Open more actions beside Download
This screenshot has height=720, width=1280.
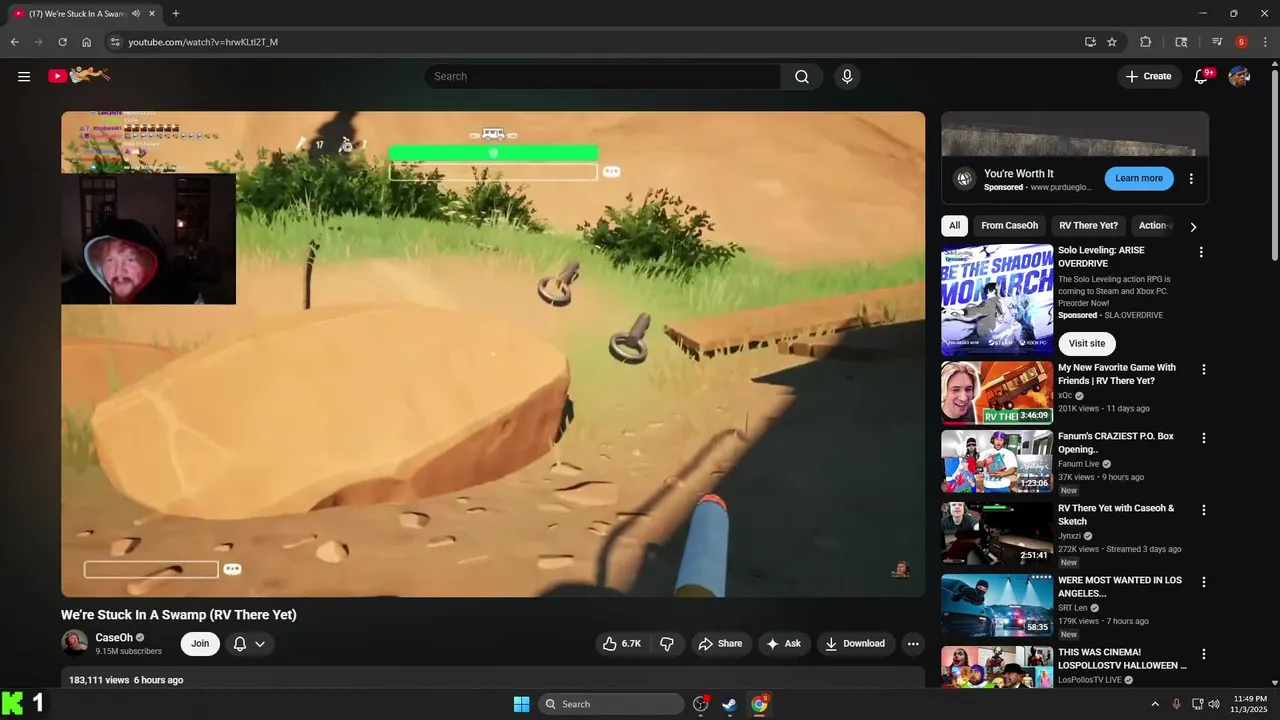(x=913, y=644)
